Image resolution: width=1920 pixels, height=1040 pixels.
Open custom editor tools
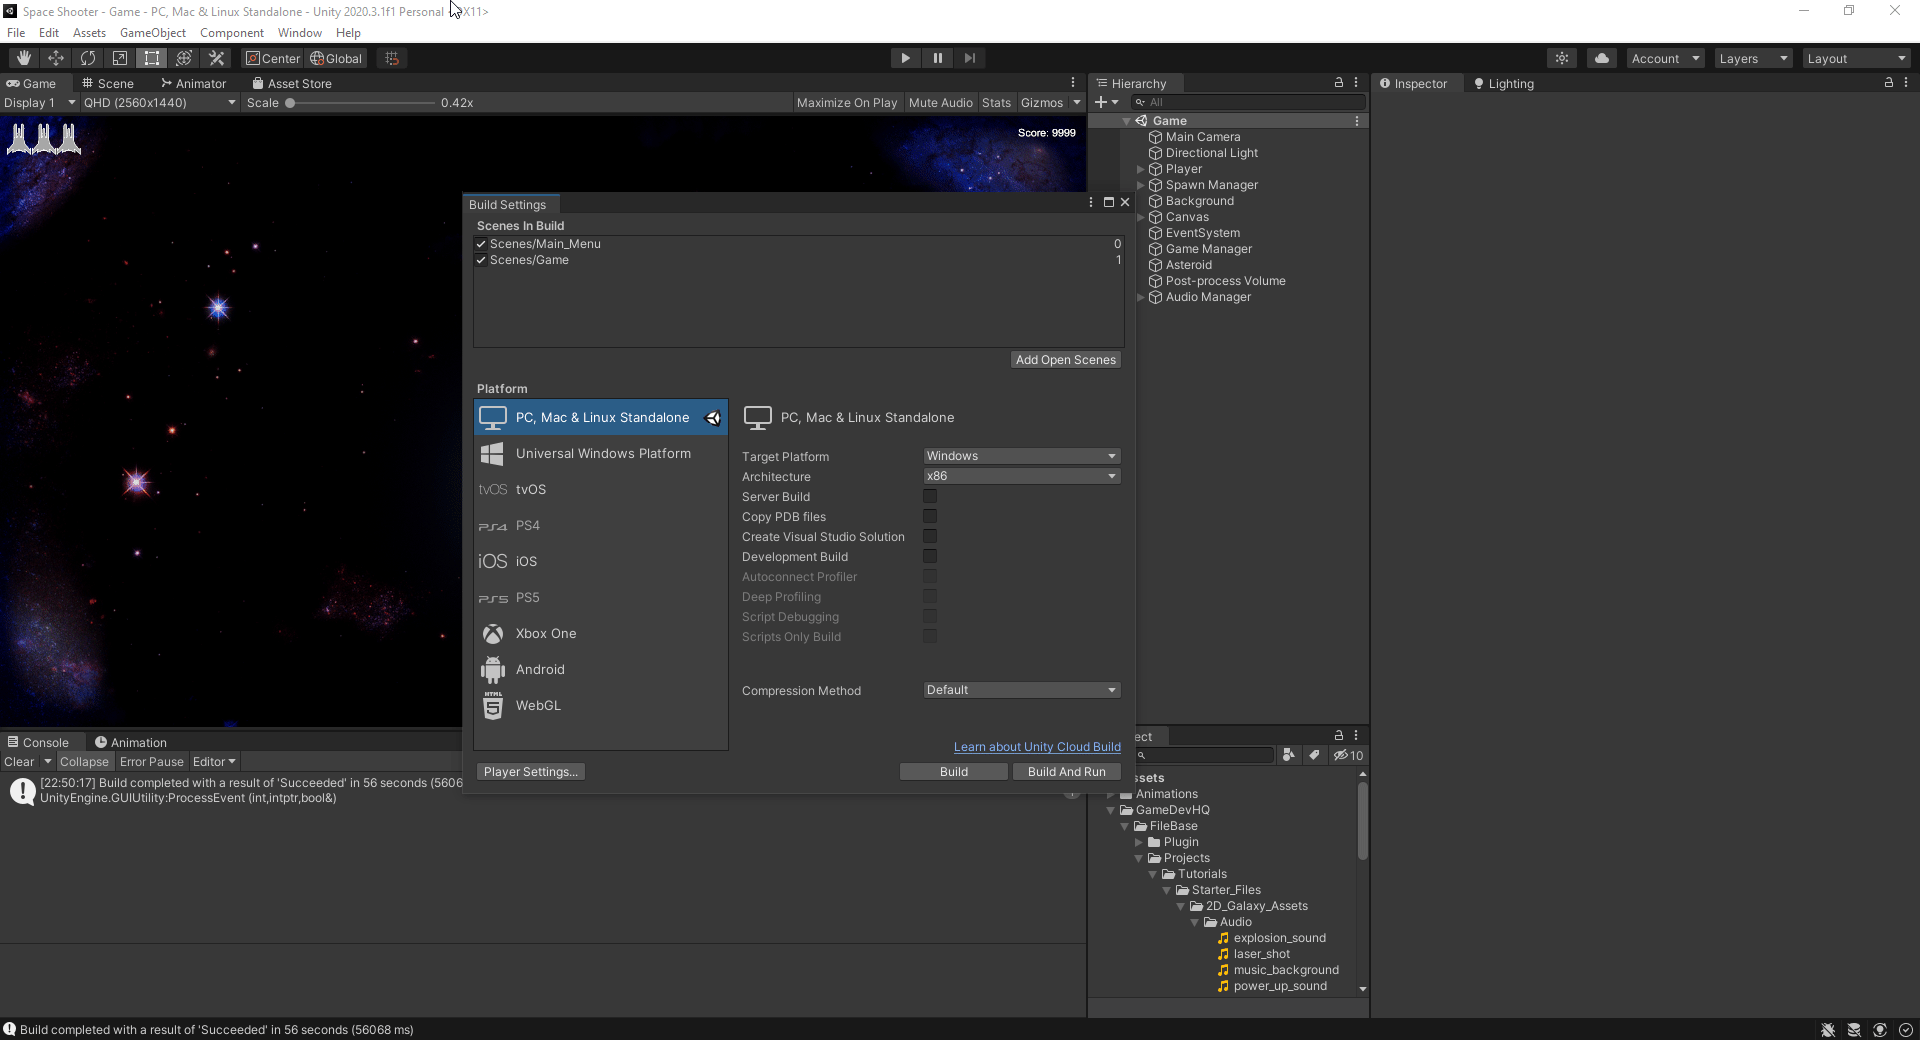(x=216, y=58)
